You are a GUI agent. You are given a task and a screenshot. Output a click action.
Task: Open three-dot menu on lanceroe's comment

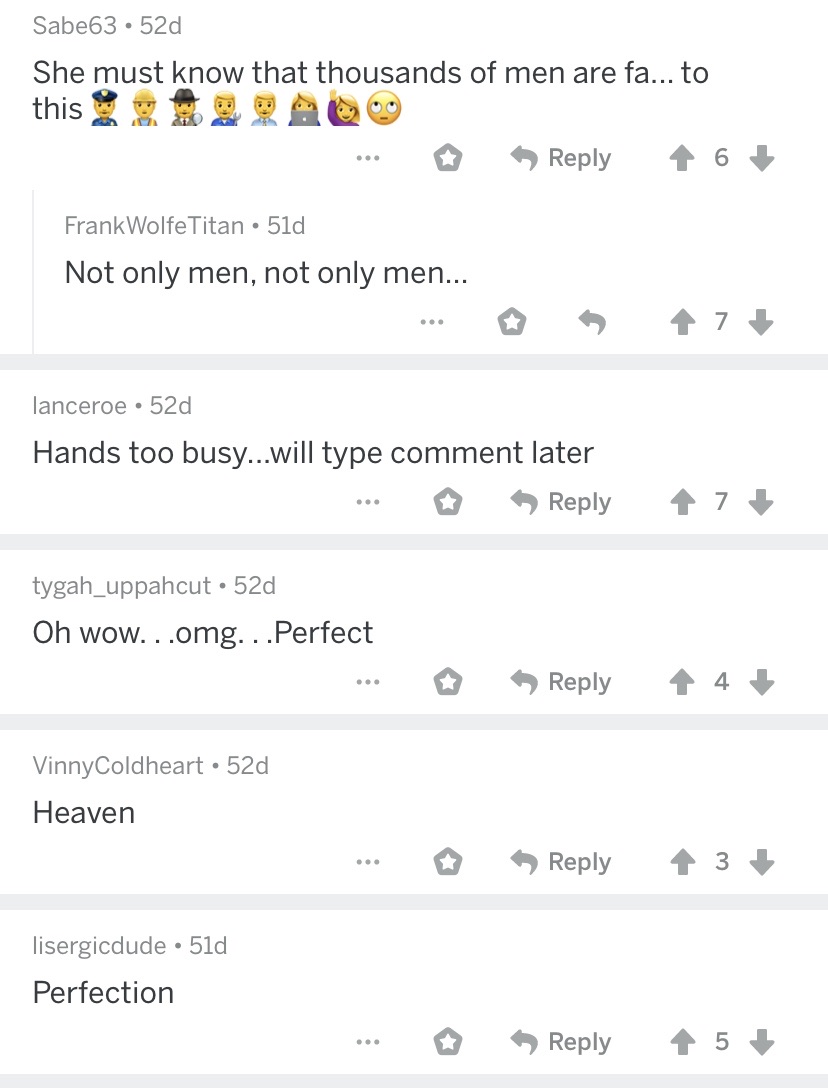pos(367,502)
